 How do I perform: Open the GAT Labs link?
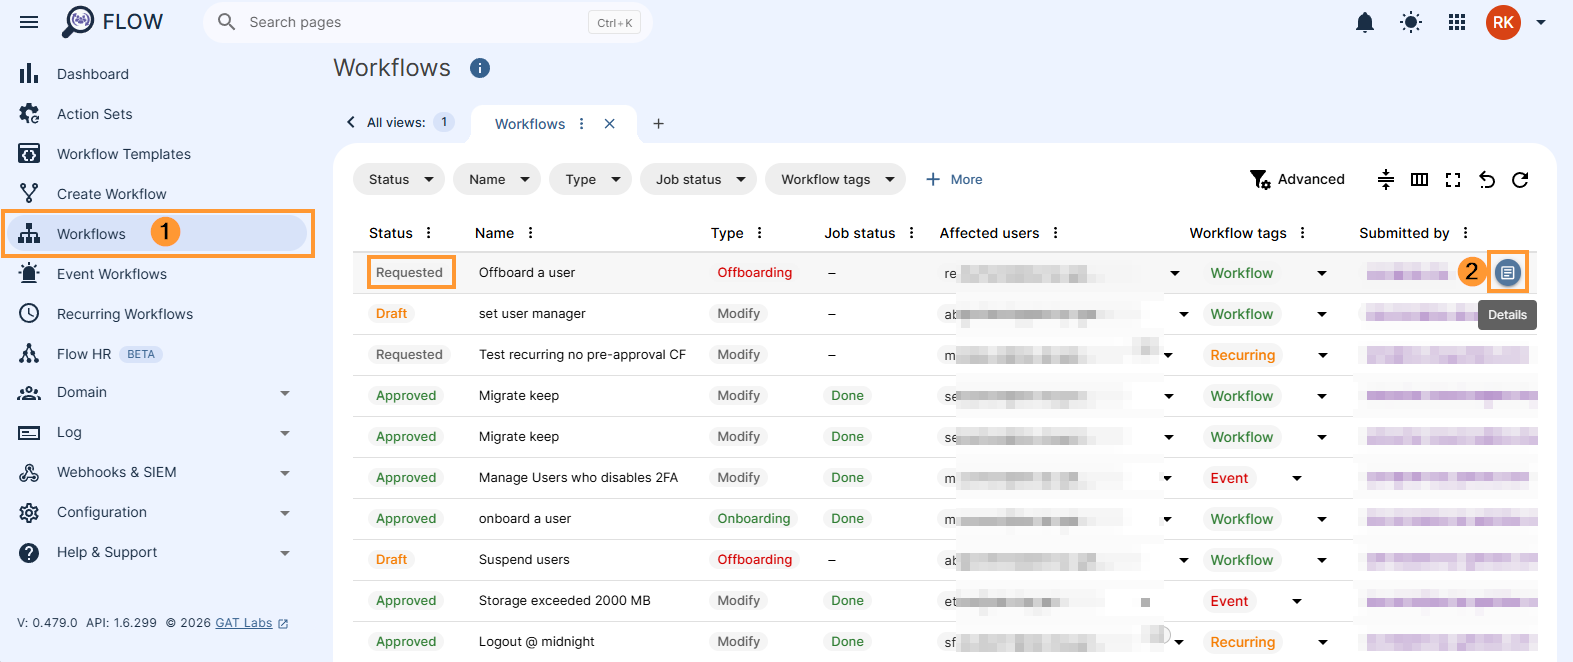pos(251,623)
